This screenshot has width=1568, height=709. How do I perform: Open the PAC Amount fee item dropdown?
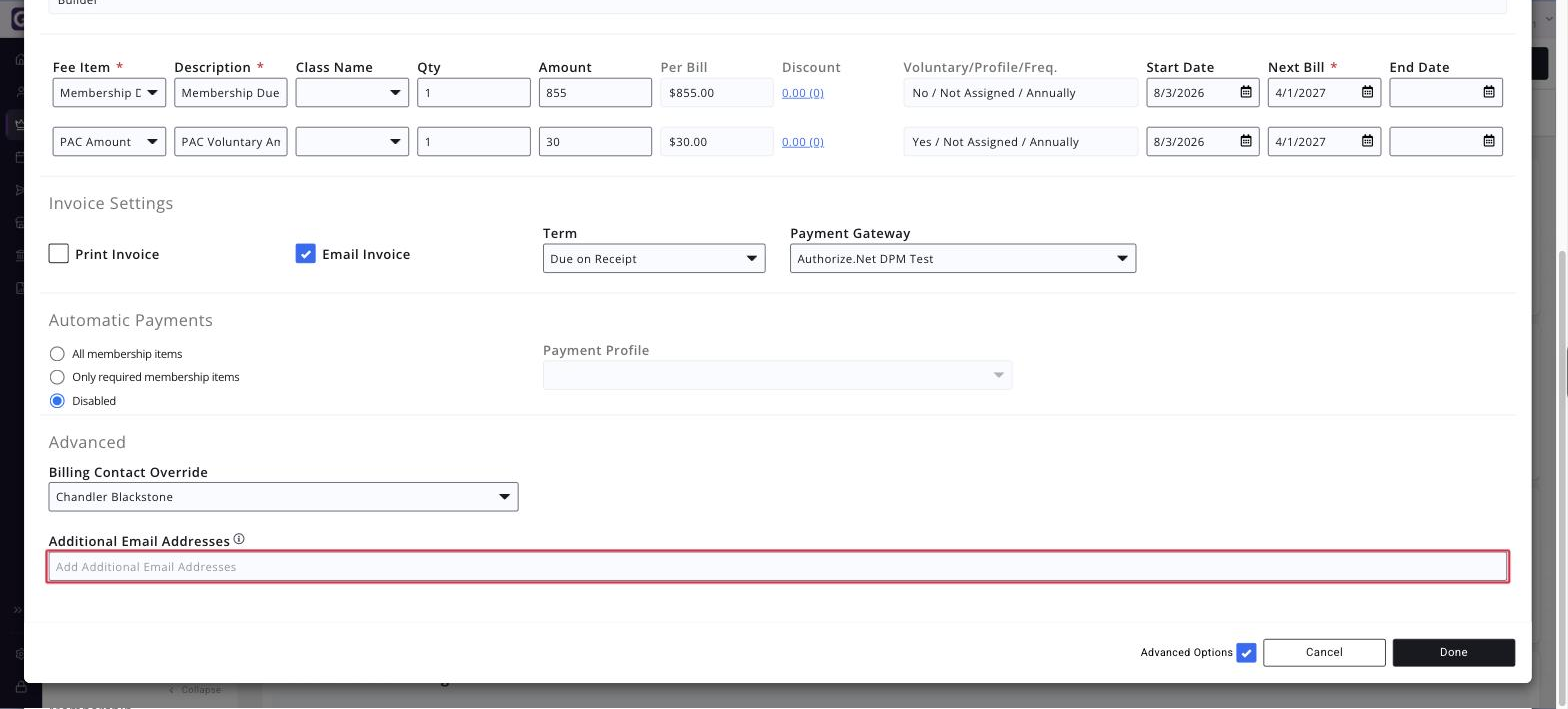click(x=109, y=142)
